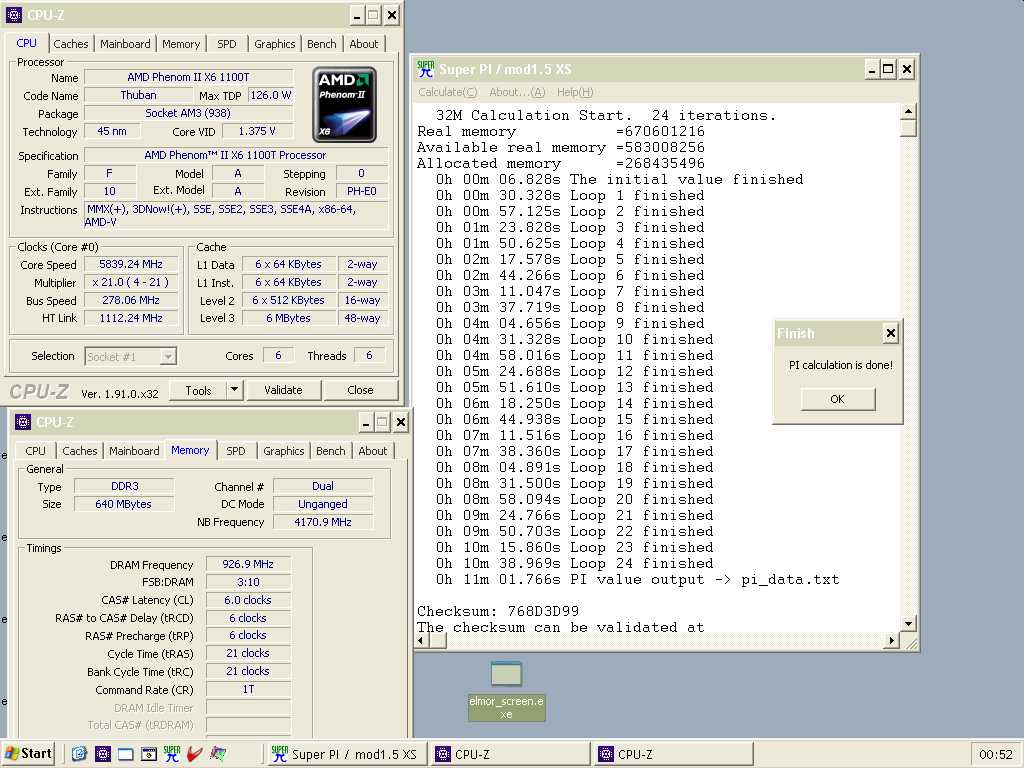Switch to the first CPU-Z taskbar button
This screenshot has width=1024, height=768.
[509, 754]
